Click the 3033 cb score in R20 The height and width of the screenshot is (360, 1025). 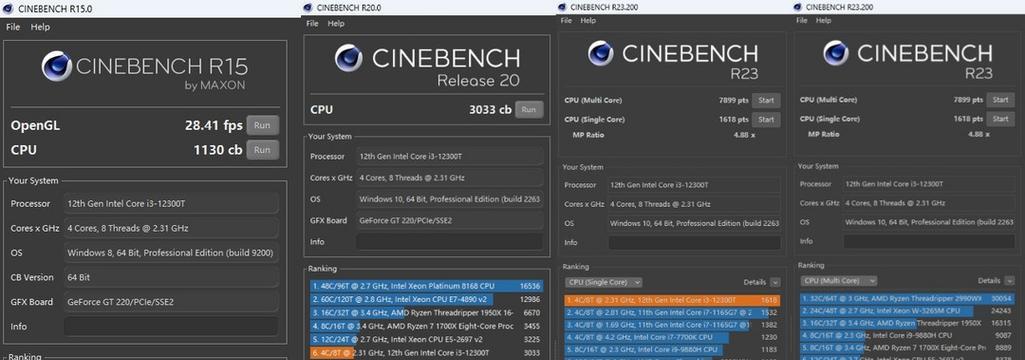coord(490,110)
